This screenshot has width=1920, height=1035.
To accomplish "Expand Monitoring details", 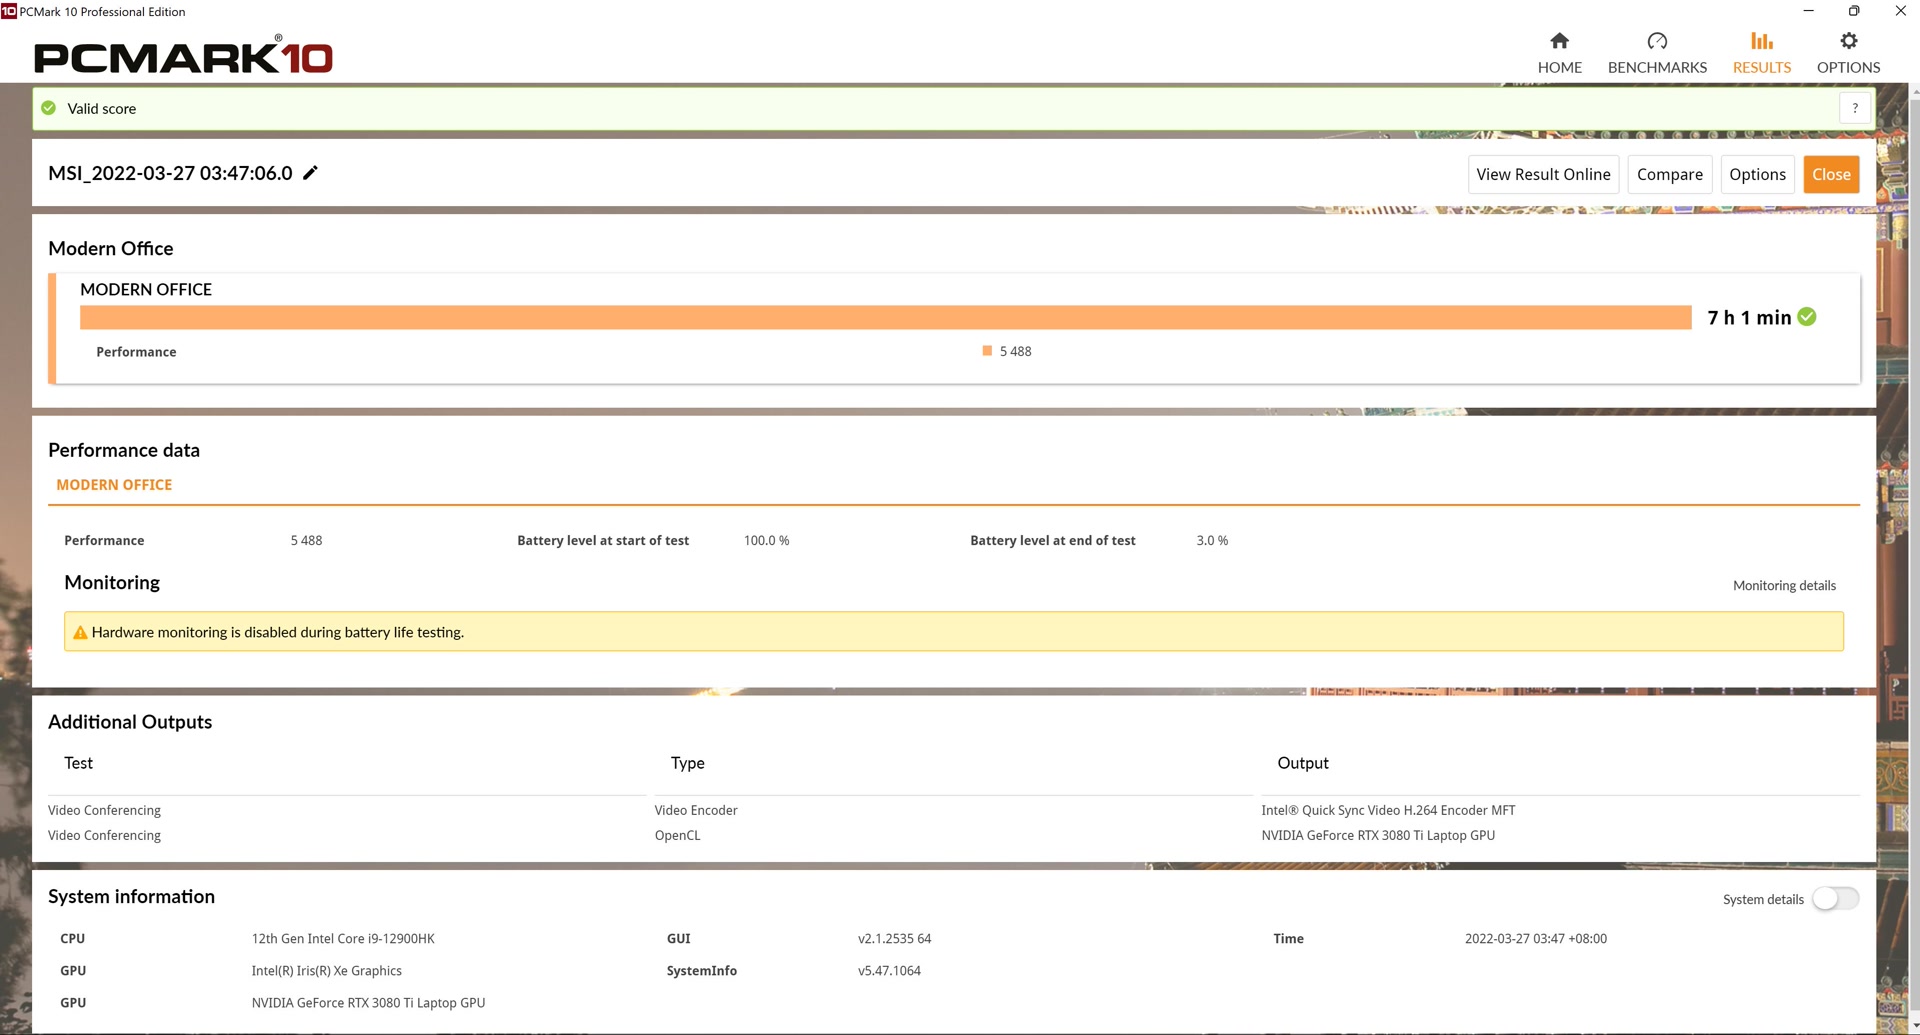I will [x=1784, y=585].
